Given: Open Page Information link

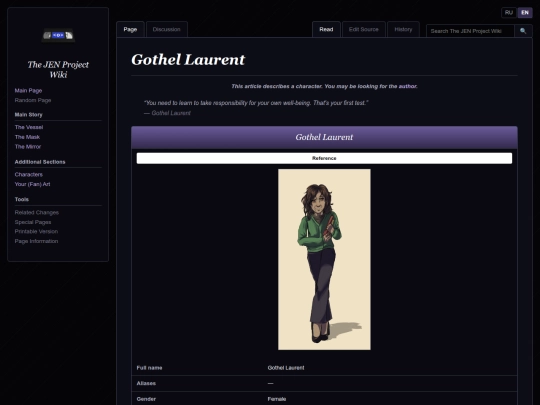Looking at the screenshot, I should coord(36,241).
